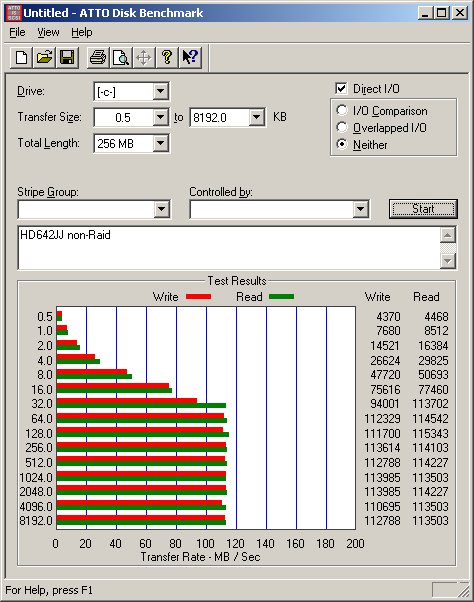Screen dimensions: 474x602
Task: Click the New document toolbar icon
Action: pyautogui.click(x=21, y=58)
